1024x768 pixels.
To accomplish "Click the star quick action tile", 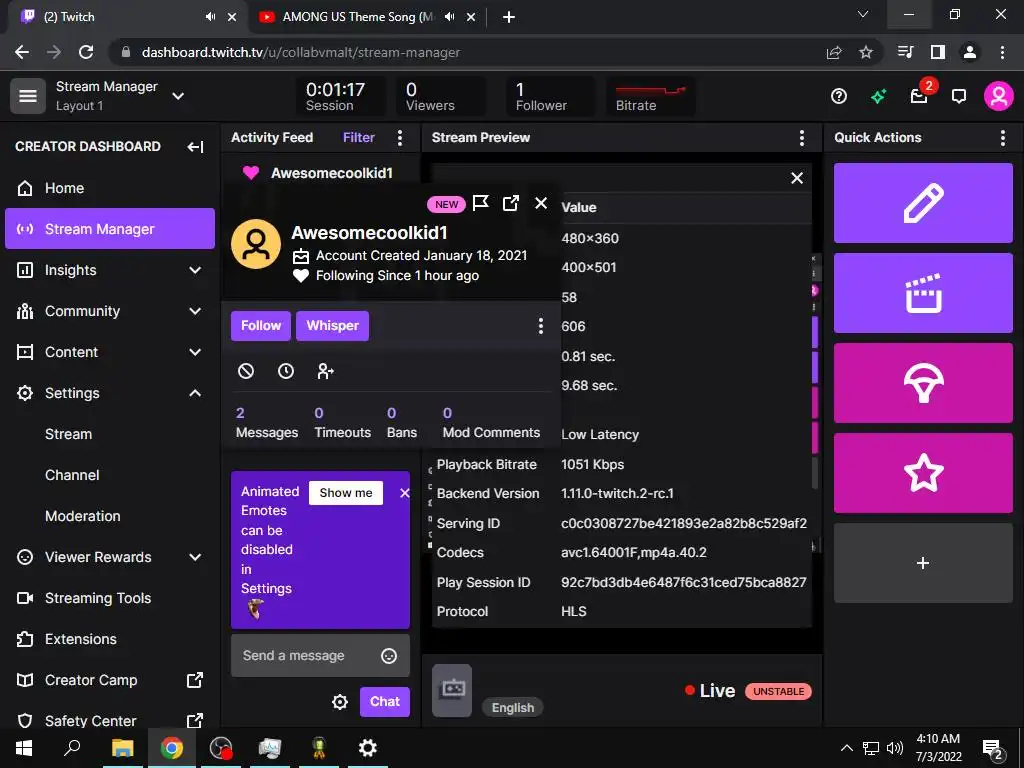I will 923,473.
